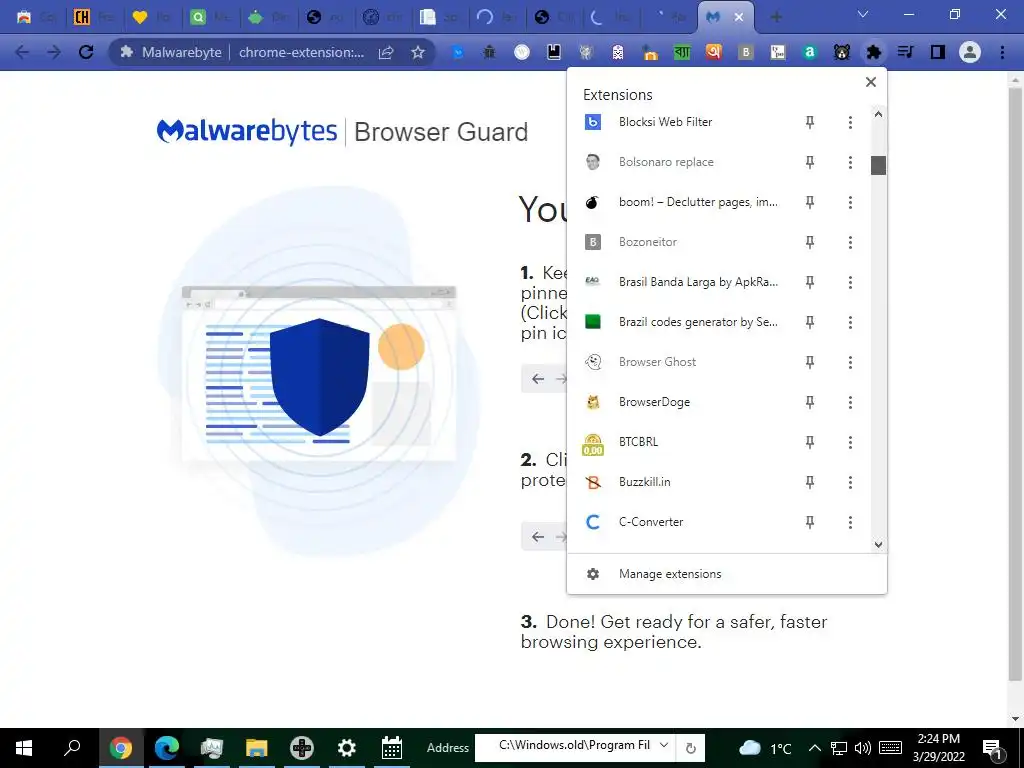Screen dimensions: 1024x768
Task: Open the Chrome three-dot main menu
Action: (1002, 52)
